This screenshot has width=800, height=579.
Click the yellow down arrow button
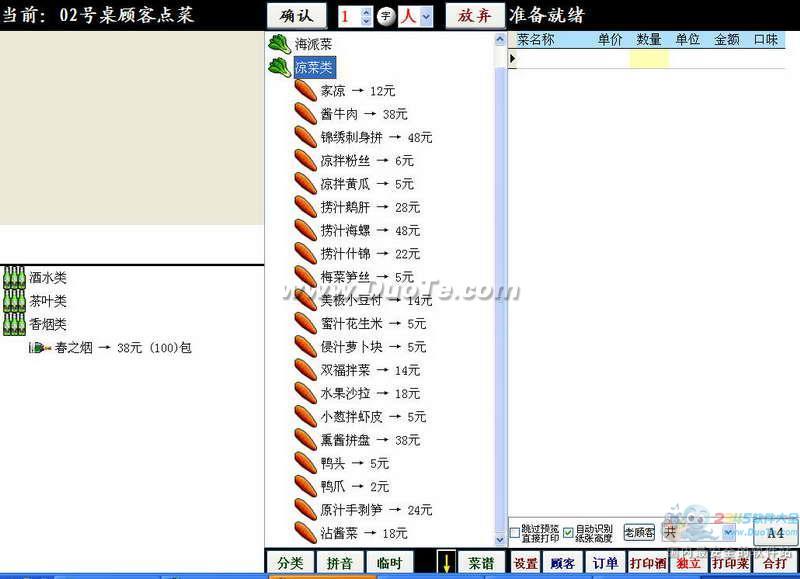(x=447, y=563)
